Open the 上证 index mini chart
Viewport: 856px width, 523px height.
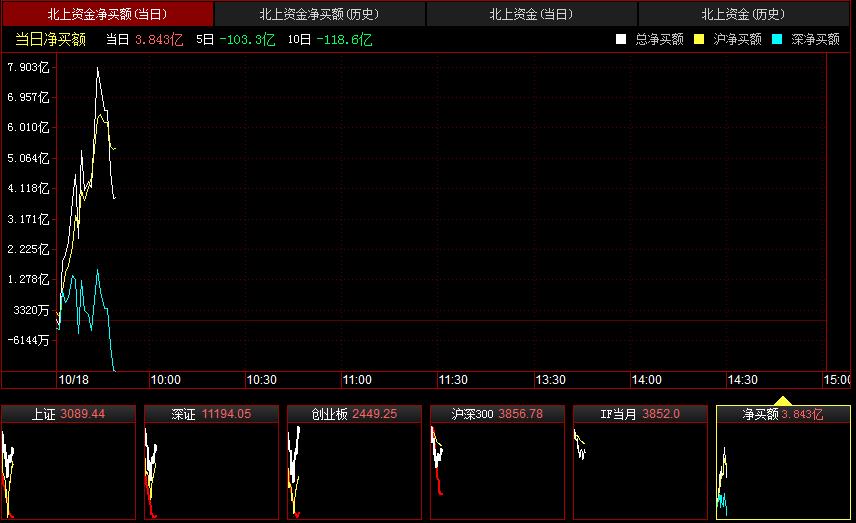pos(68,463)
